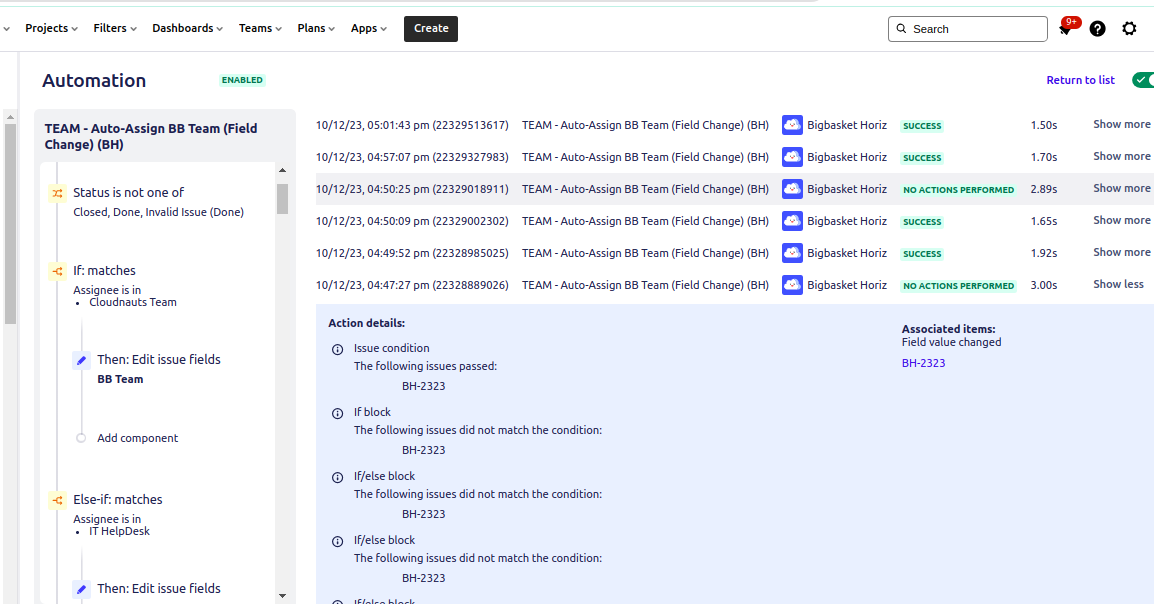Click info icon beside Issue condition

[337, 349]
